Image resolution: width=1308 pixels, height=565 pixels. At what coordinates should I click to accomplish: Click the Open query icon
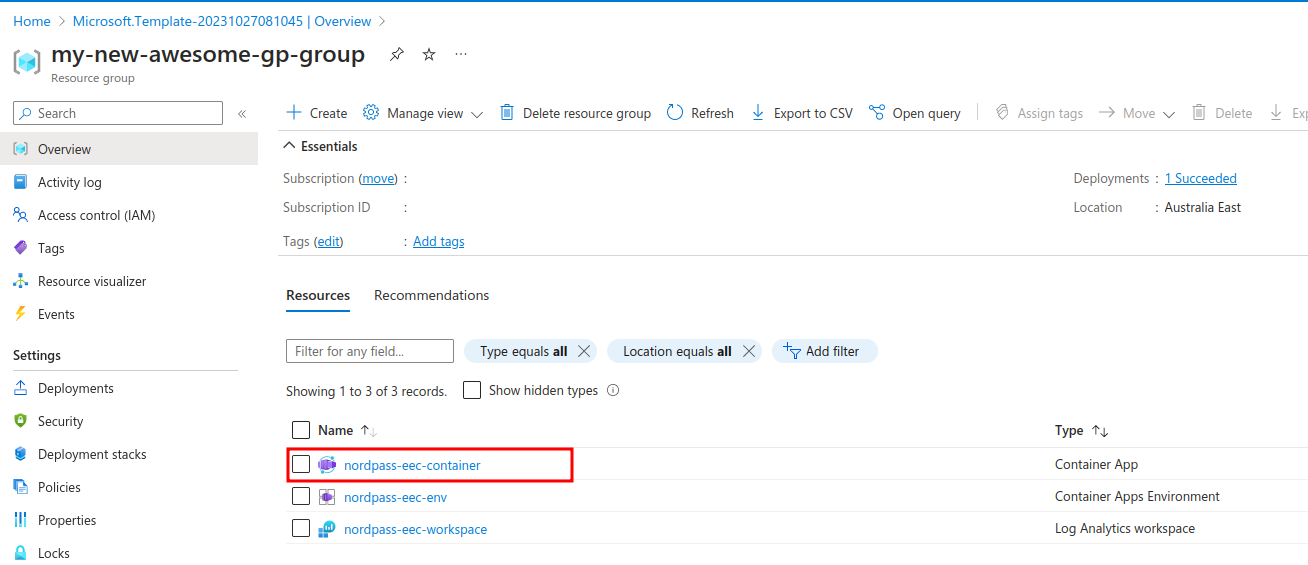coord(877,113)
